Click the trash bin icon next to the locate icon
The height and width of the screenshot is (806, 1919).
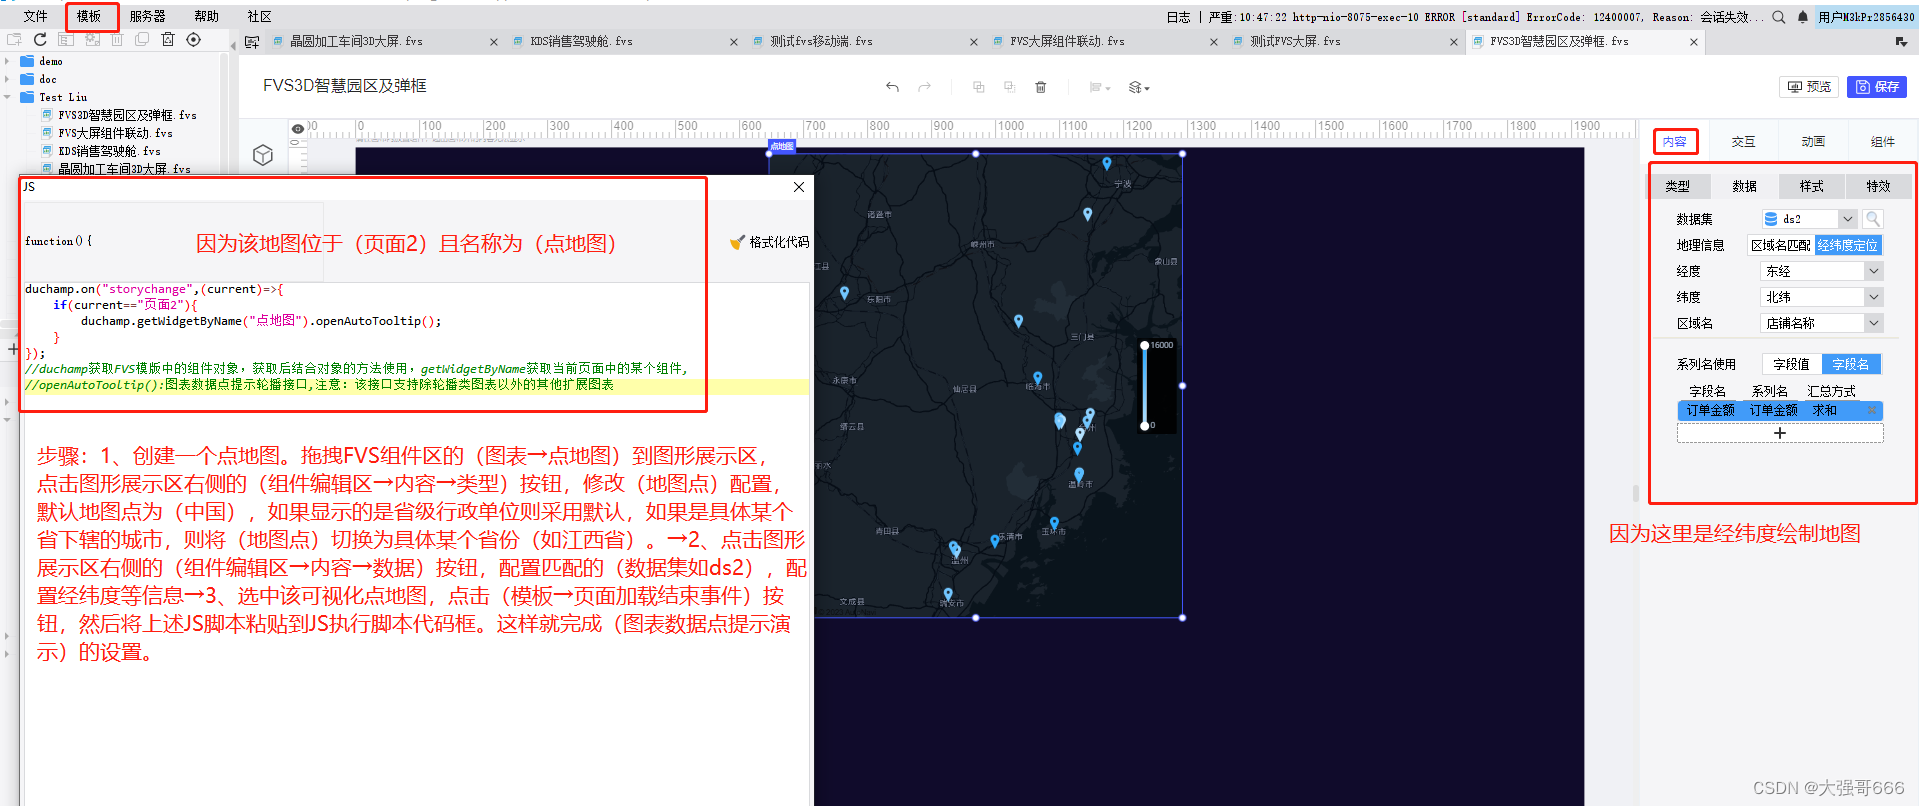point(168,40)
